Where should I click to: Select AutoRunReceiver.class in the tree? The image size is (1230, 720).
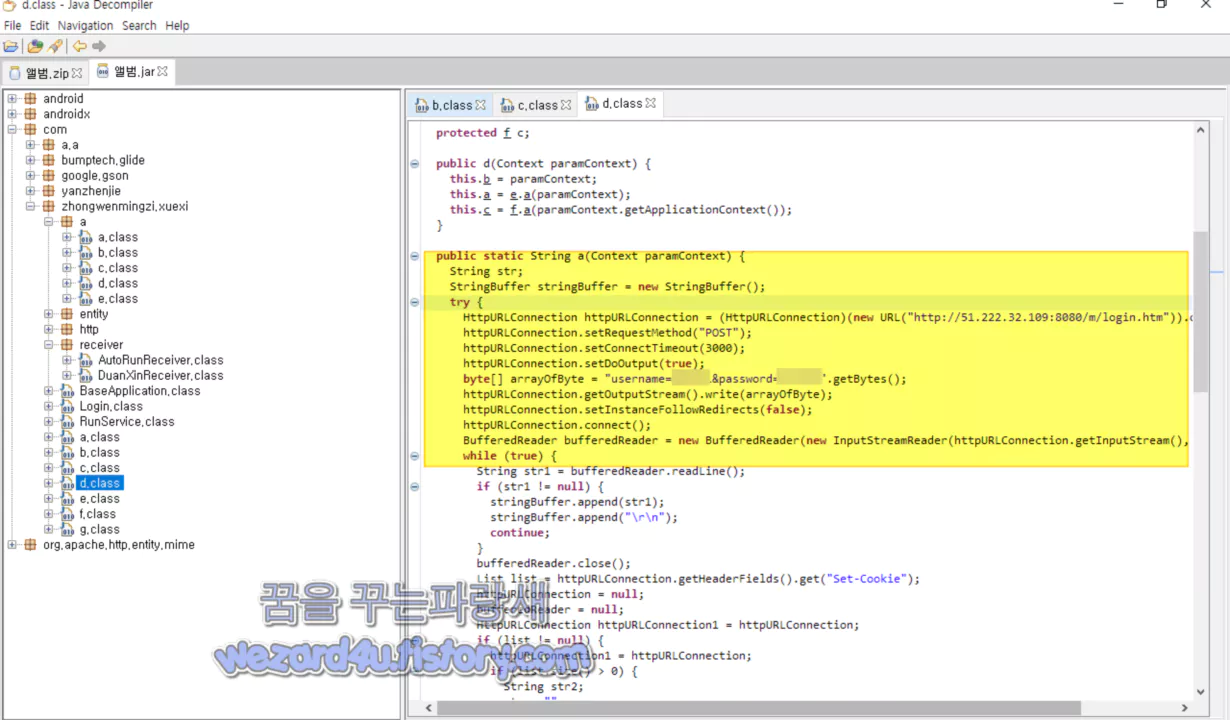coord(160,360)
